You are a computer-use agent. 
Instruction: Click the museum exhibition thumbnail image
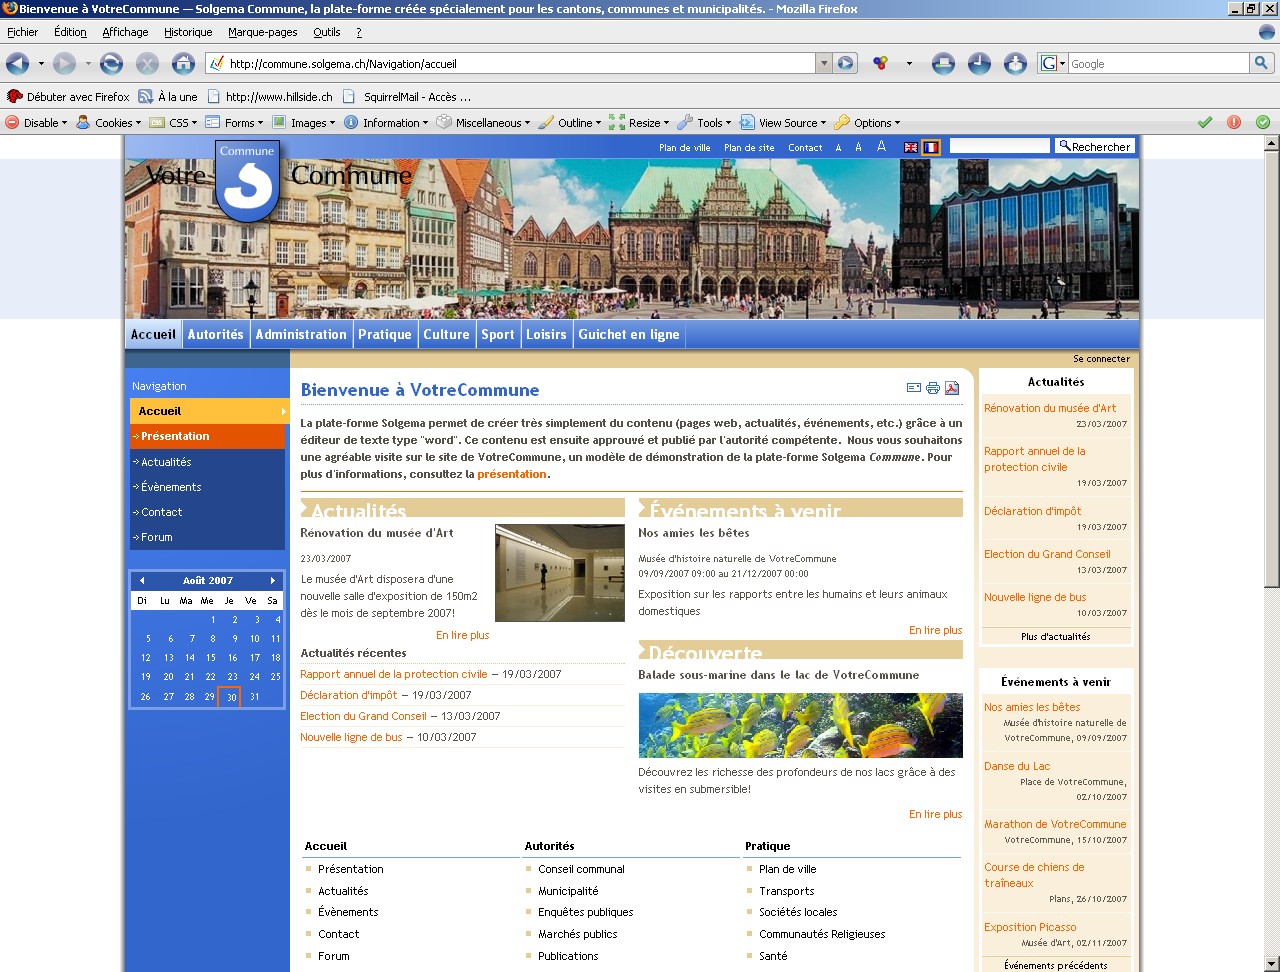(x=559, y=573)
